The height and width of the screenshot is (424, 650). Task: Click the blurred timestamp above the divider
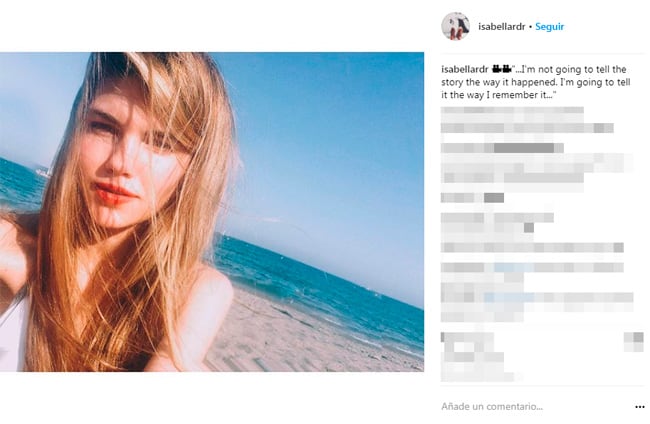(477, 377)
